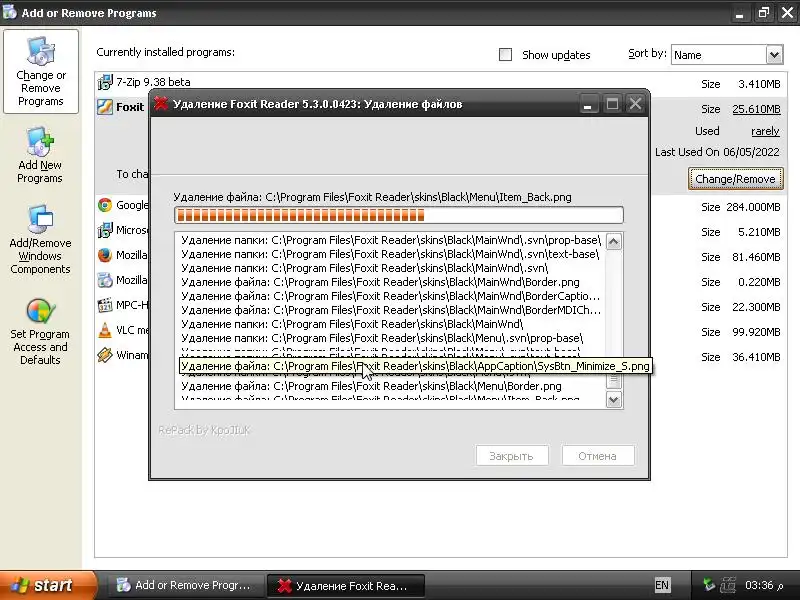The width and height of the screenshot is (800, 600).
Task: Click the RePack by KpoJIuK label
Action: pyautogui.click(x=204, y=430)
